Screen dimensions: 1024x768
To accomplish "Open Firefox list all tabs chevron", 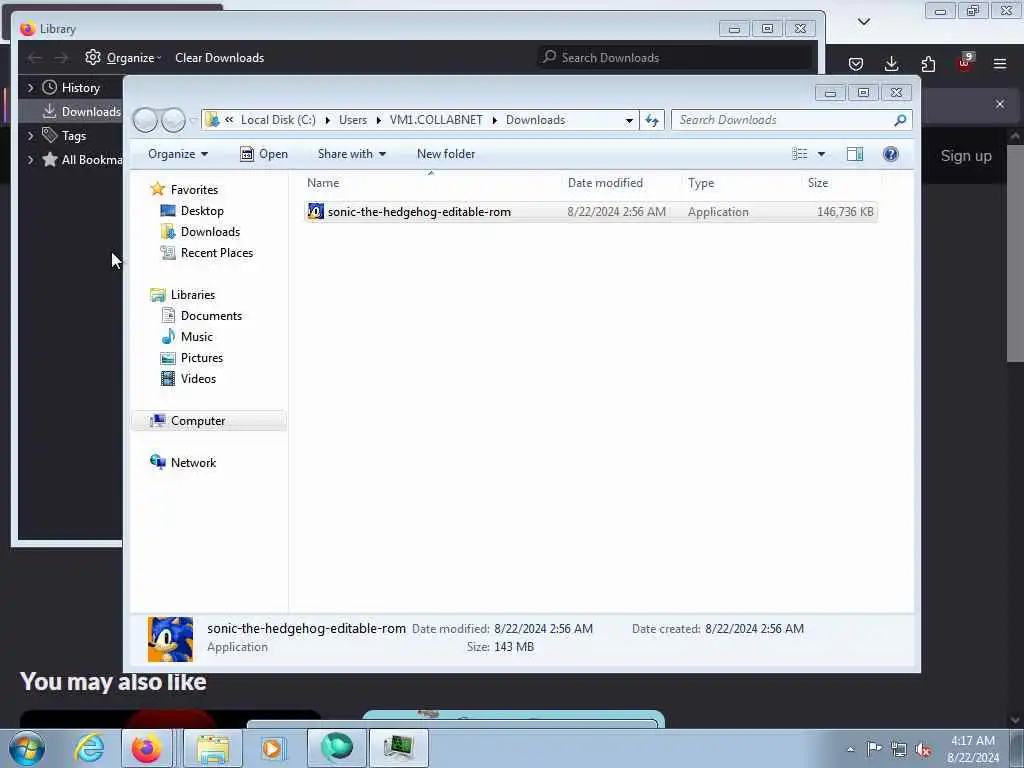I will (x=864, y=22).
